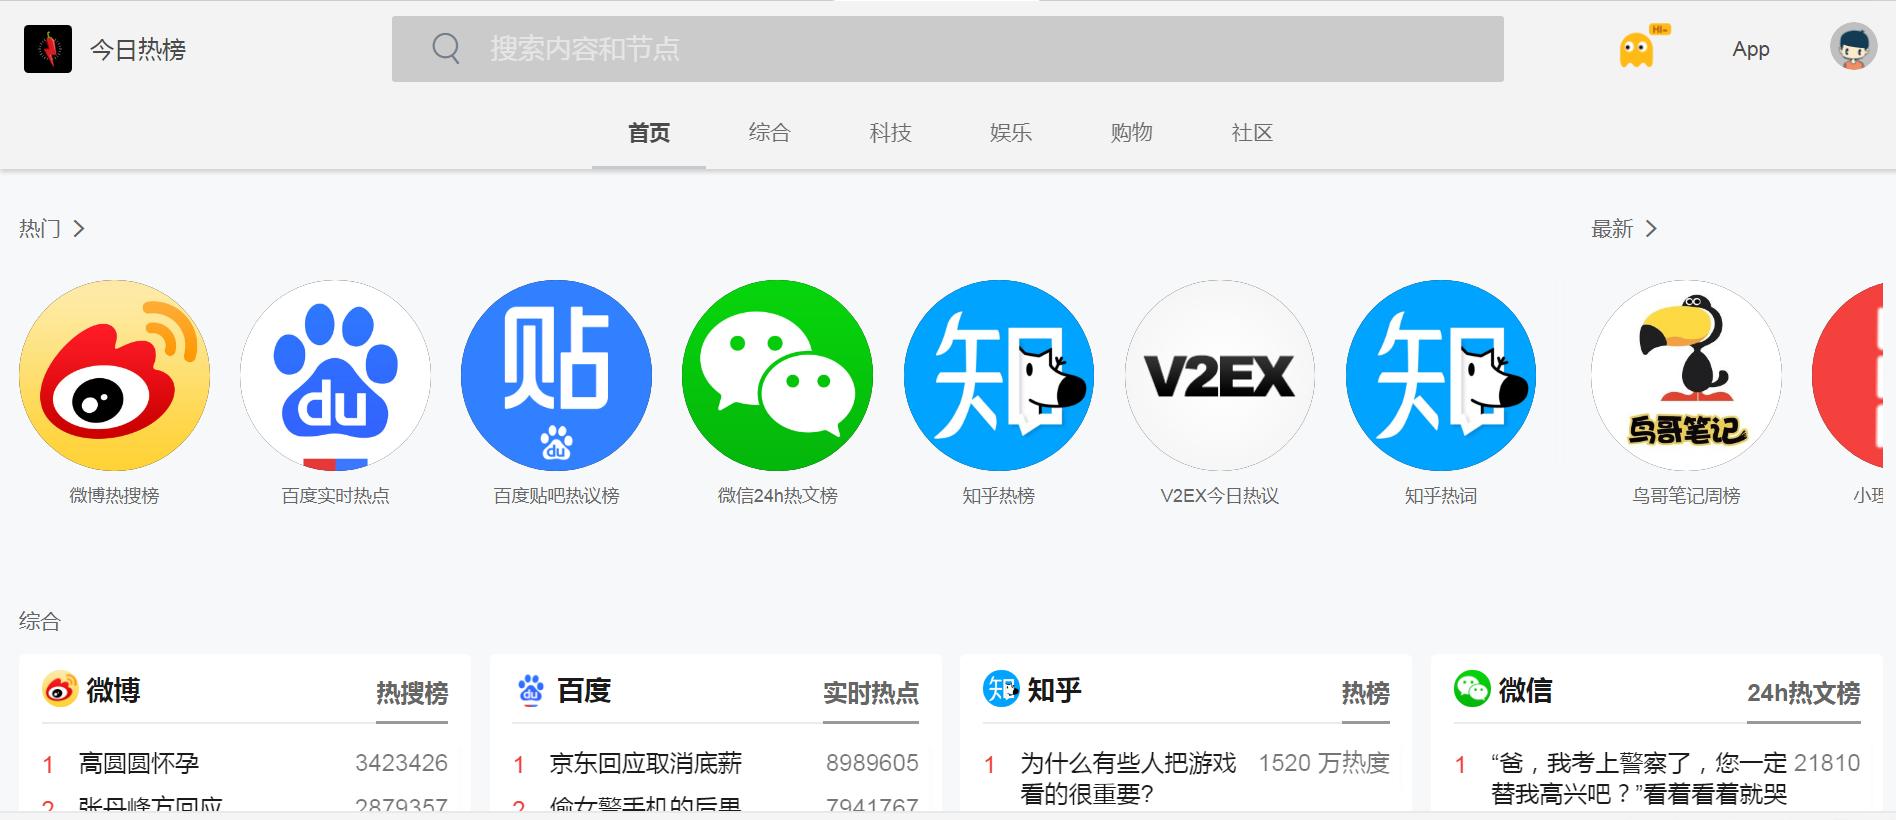Switch to the 社区 tab
This screenshot has width=1896, height=820.
(x=1252, y=133)
